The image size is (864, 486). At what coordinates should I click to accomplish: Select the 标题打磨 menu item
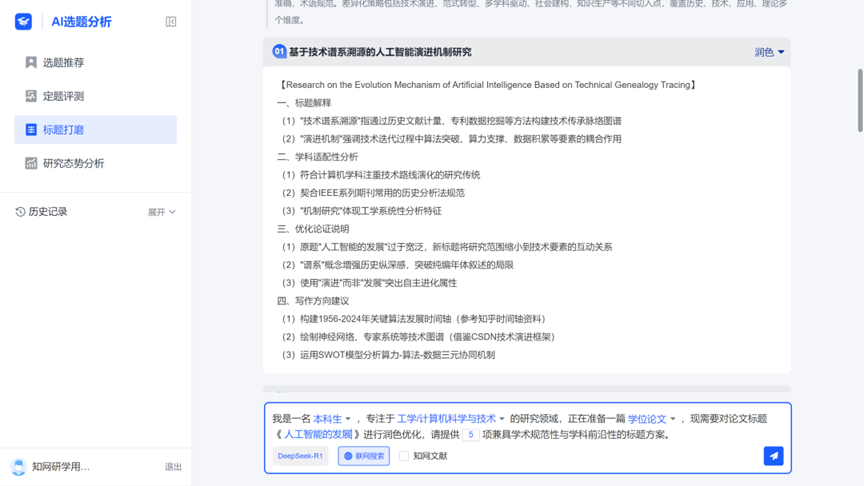[96, 129]
